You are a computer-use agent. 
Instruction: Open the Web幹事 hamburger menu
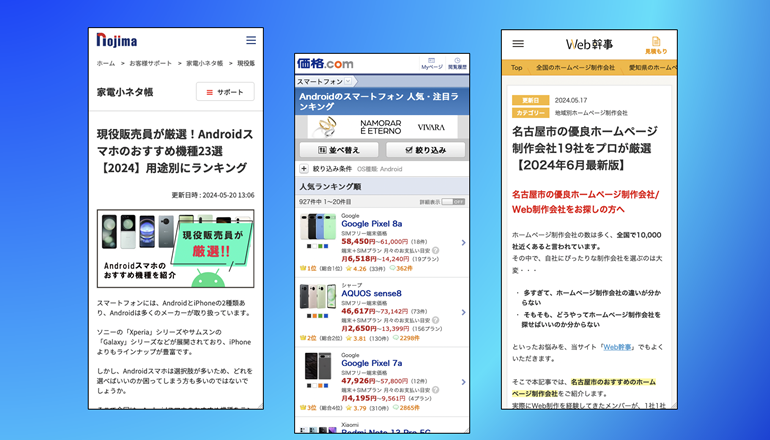pyautogui.click(x=518, y=44)
